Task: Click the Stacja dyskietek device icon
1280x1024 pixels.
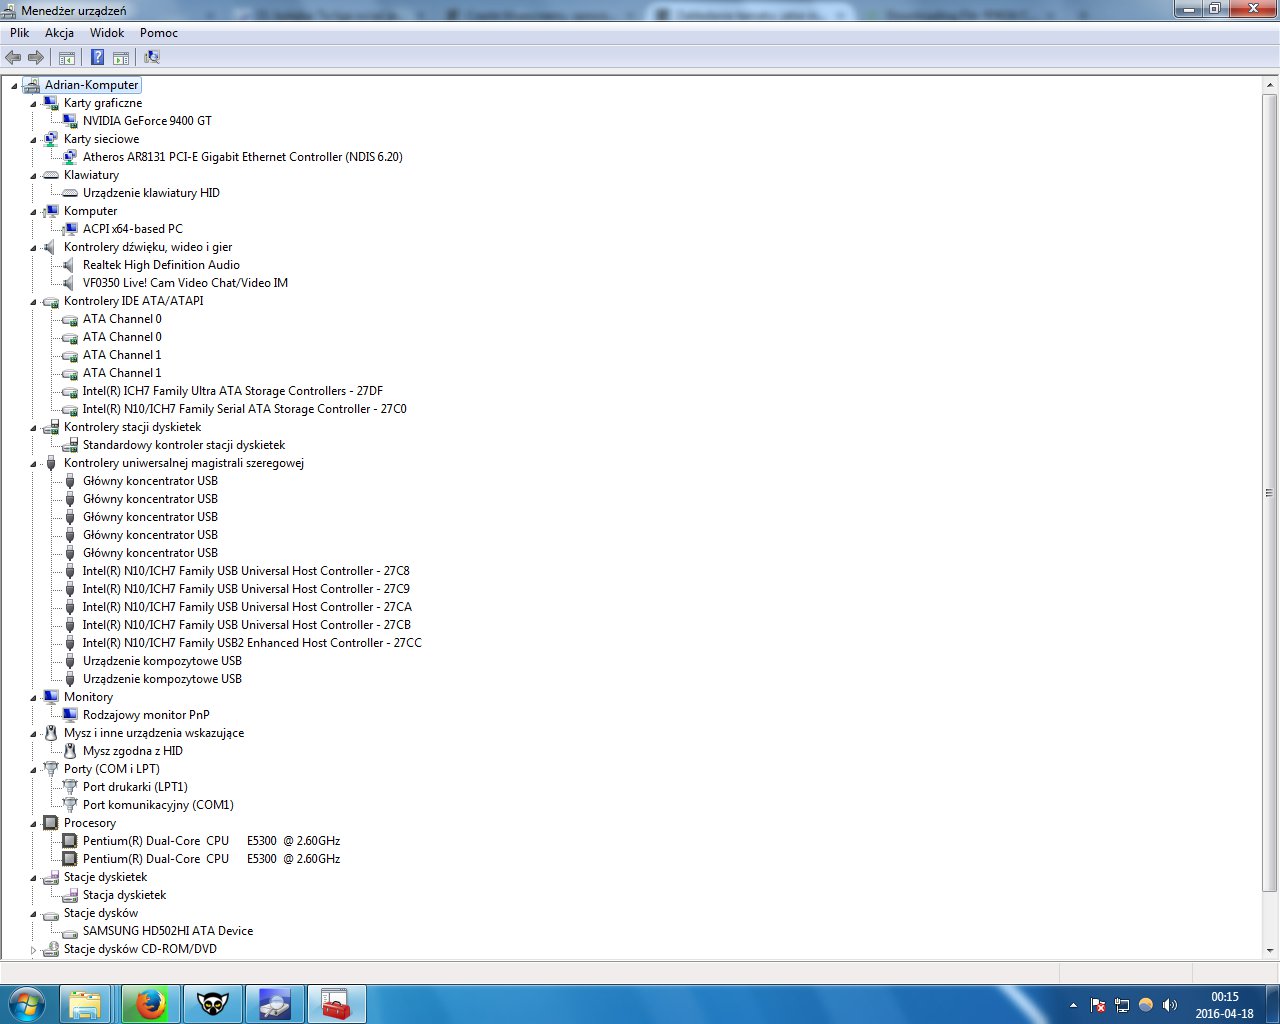Action: (70, 895)
